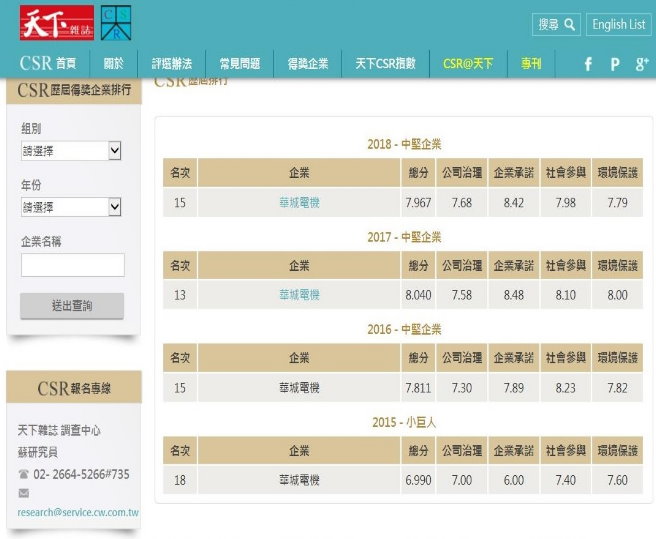The image size is (656, 539).
Task: Open the 天下雜誌 red logo
Action: click(57, 23)
